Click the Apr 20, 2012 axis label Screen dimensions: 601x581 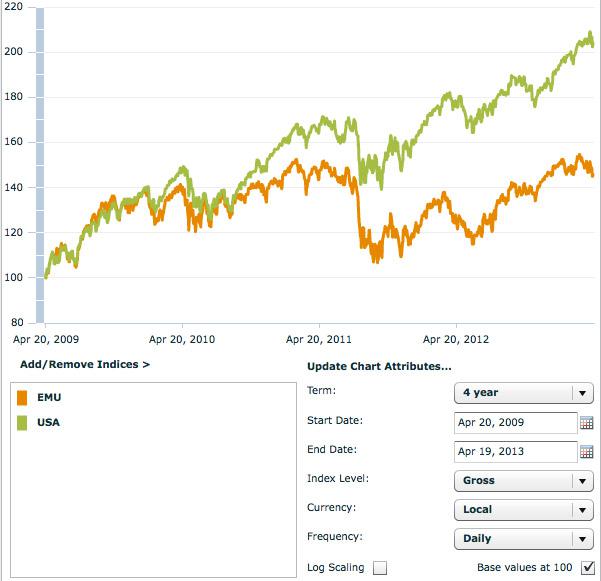[x=455, y=339]
